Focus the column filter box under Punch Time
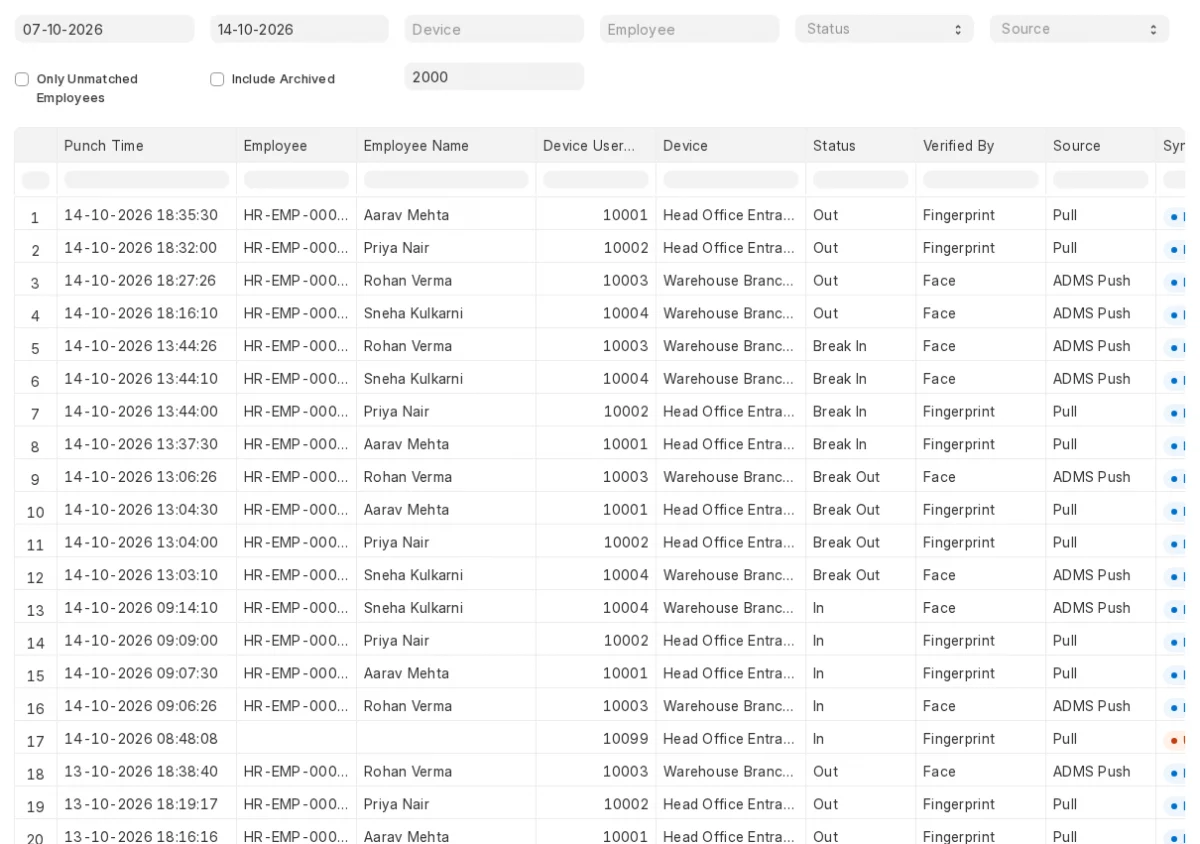Screen dimensions: 1200x844 [x=147, y=180]
